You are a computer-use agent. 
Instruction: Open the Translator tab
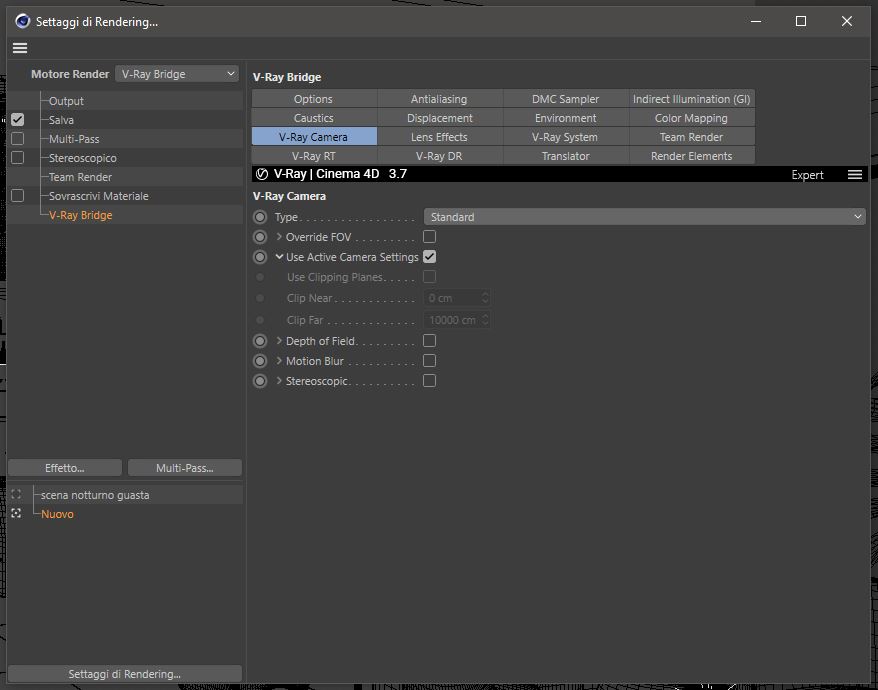(x=566, y=156)
